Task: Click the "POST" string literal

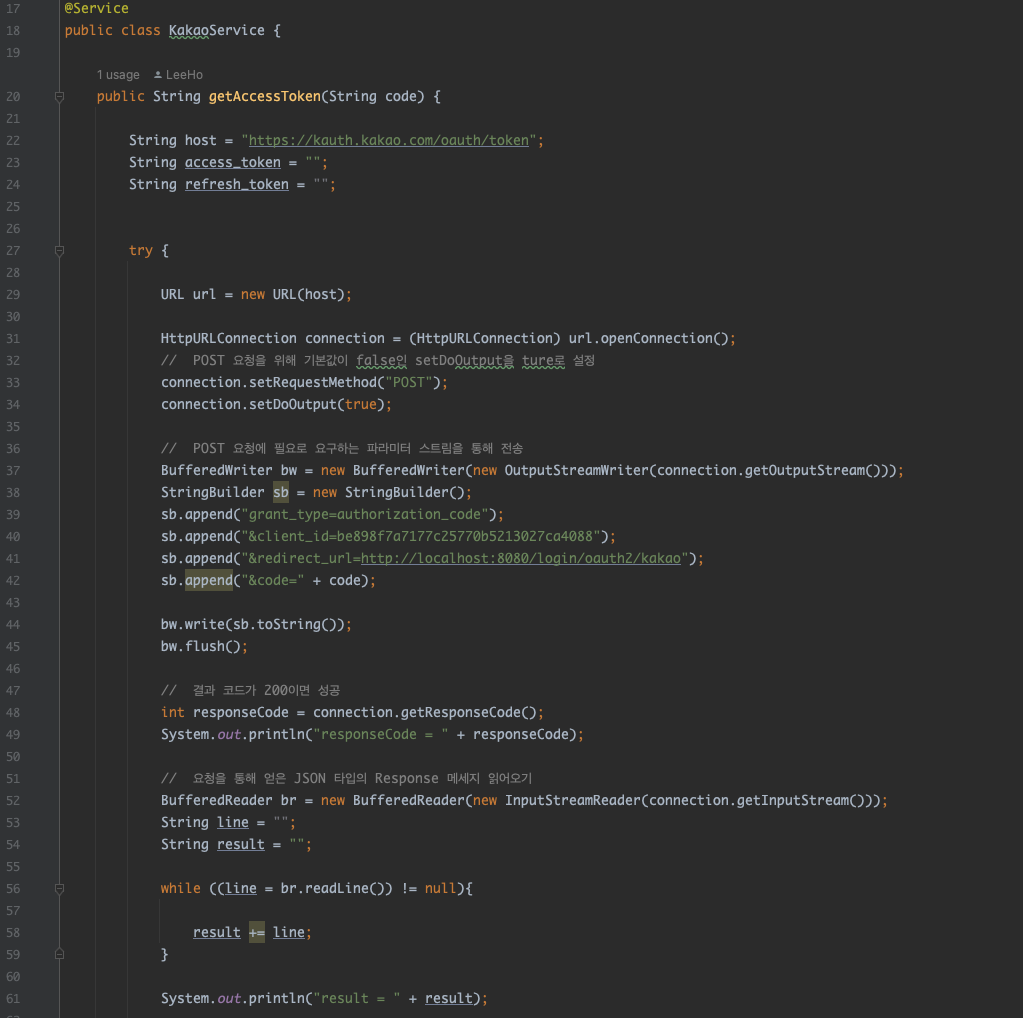Action: [409, 382]
